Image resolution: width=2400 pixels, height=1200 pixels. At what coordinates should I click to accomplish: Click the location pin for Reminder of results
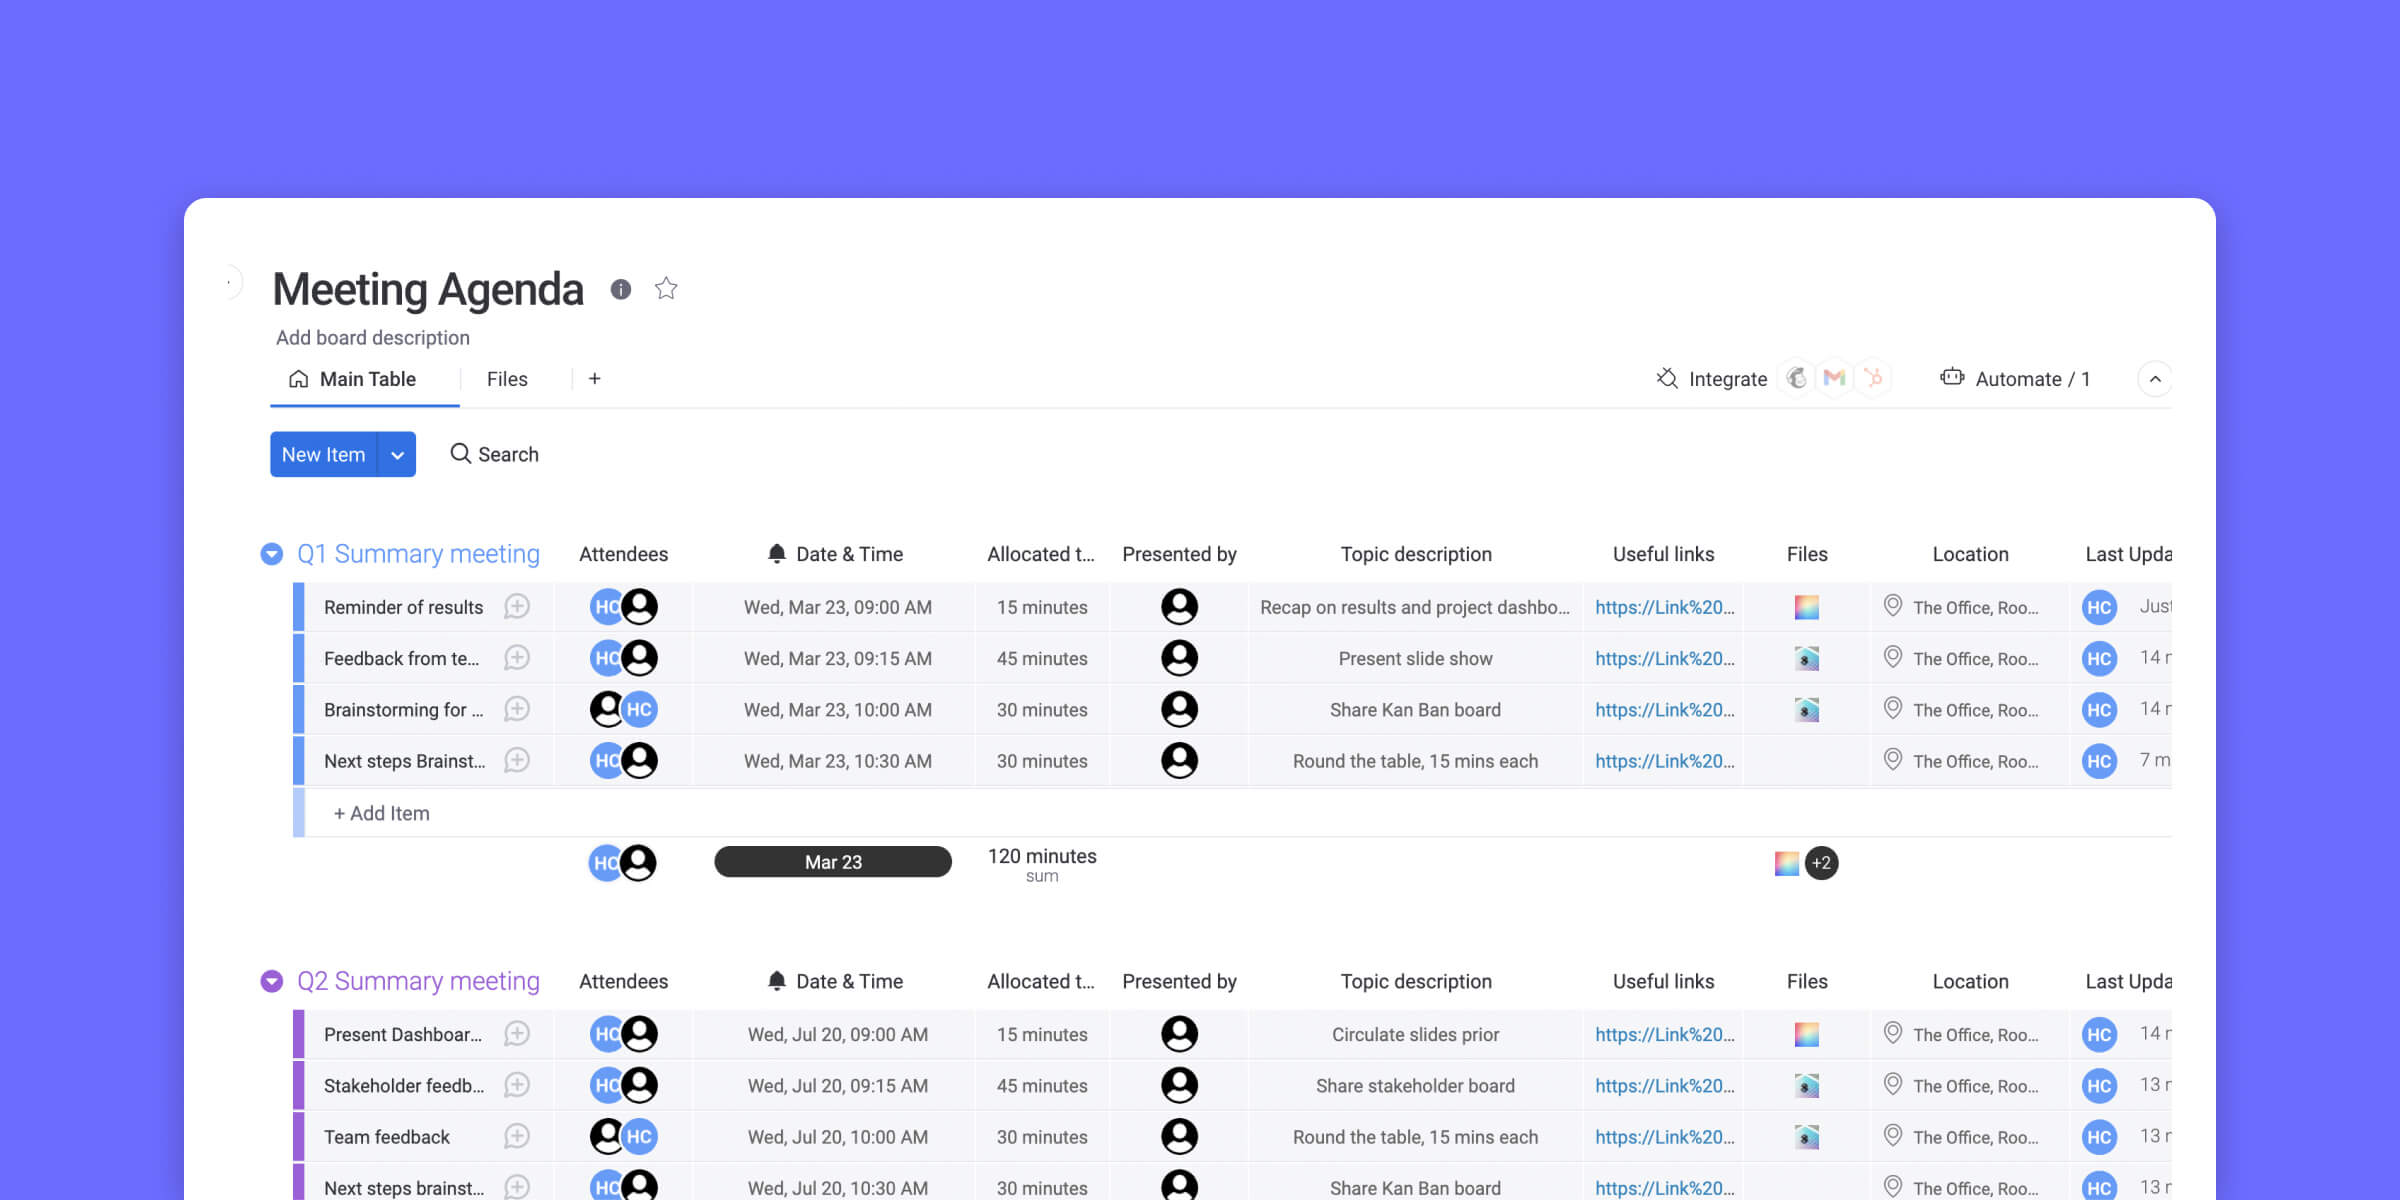click(x=1893, y=606)
